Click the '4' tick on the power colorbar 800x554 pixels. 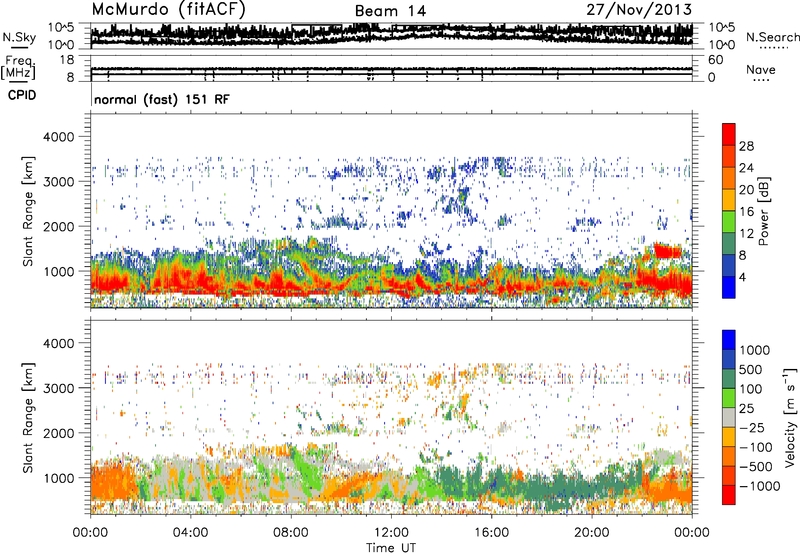coord(743,277)
